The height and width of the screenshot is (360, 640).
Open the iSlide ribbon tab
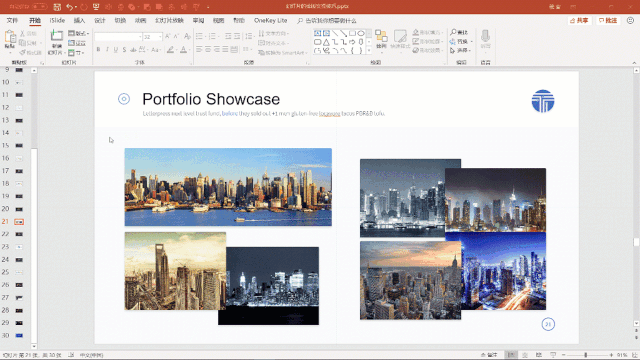[57, 20]
